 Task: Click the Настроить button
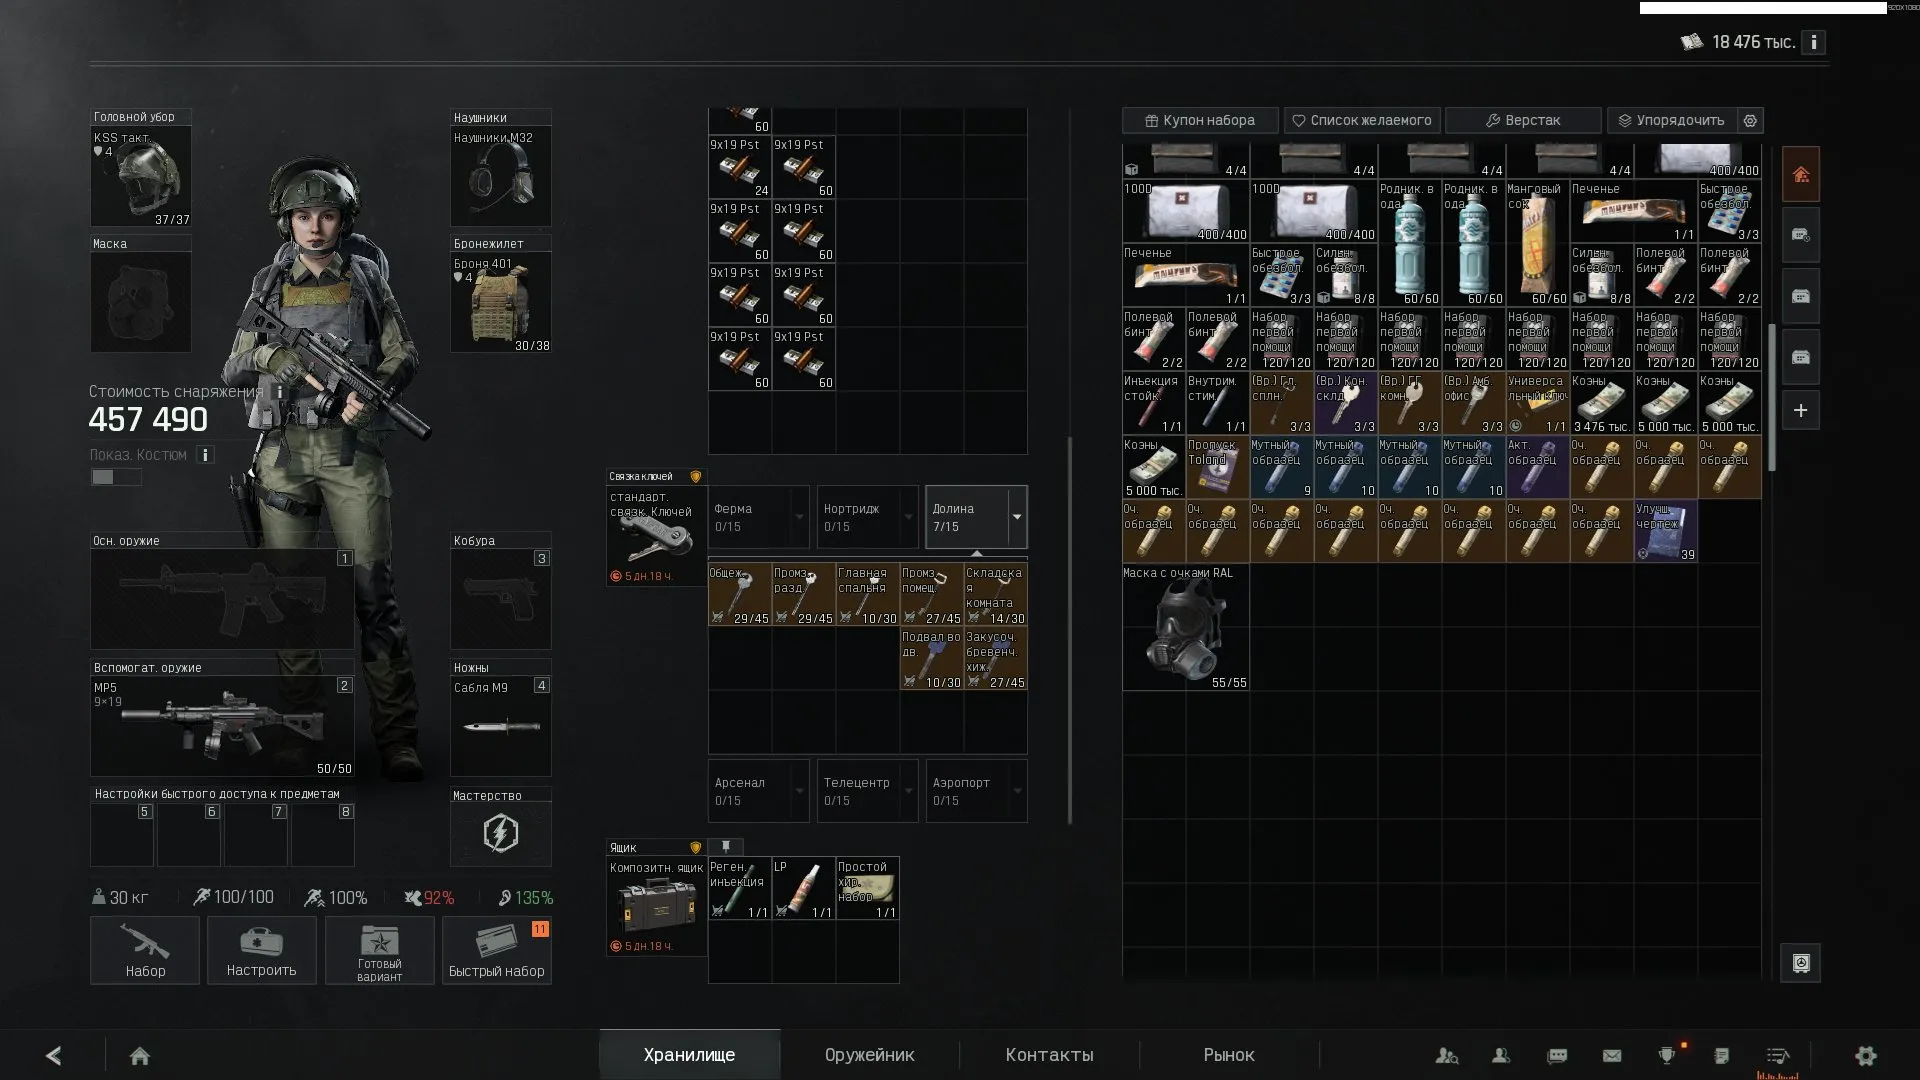261,950
